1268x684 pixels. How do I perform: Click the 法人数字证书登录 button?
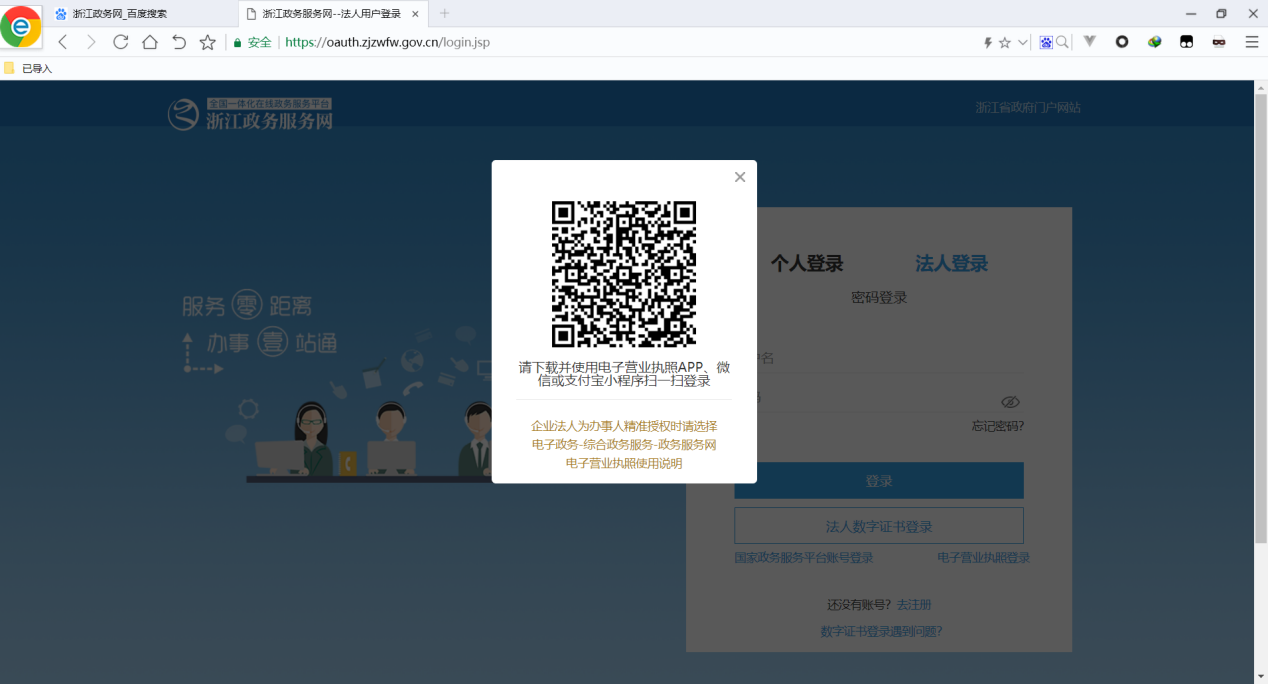[x=879, y=526]
